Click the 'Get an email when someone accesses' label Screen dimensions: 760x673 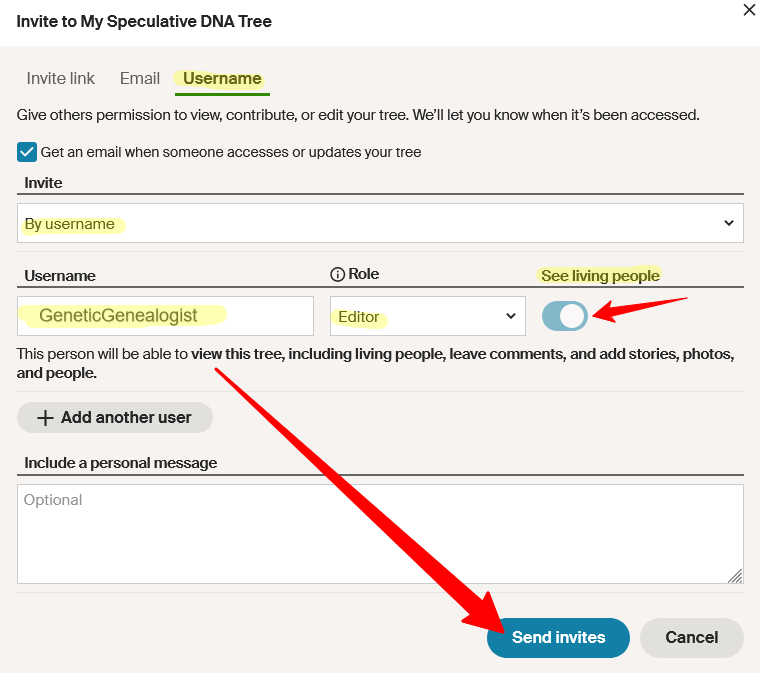[231, 152]
